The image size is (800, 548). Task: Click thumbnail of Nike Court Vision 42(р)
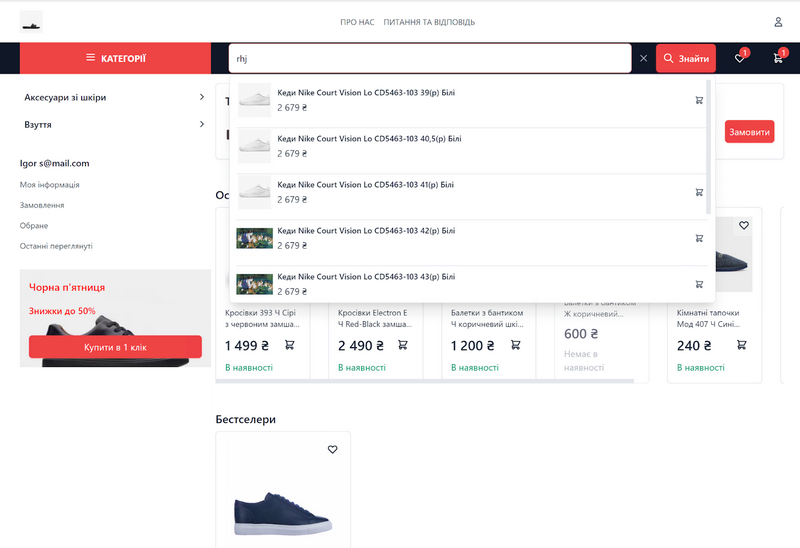click(x=255, y=238)
